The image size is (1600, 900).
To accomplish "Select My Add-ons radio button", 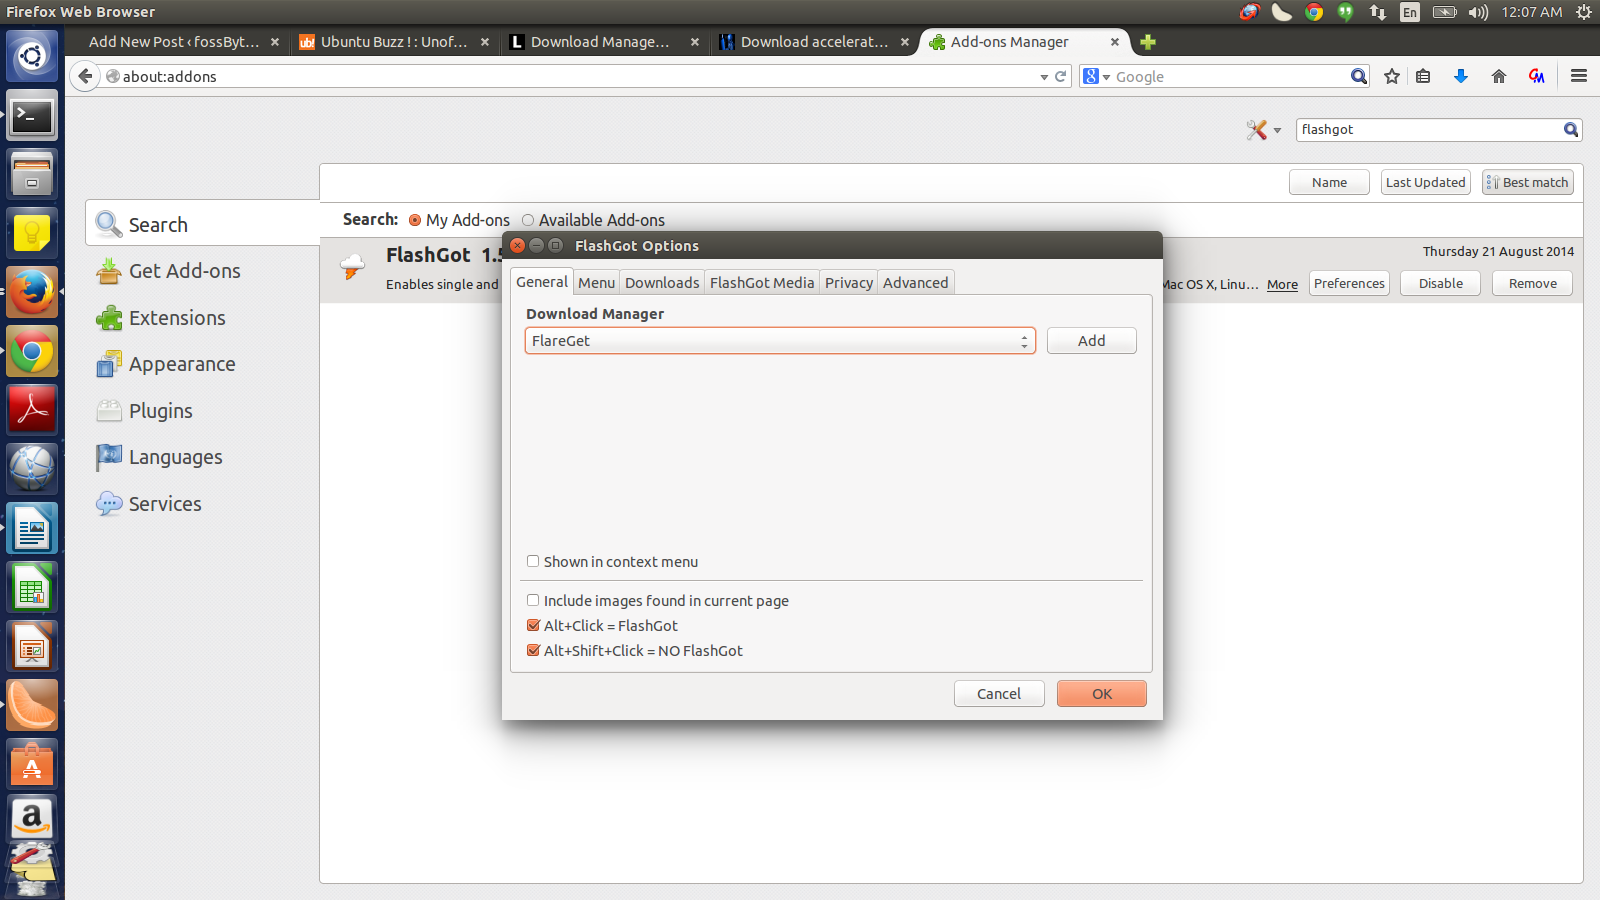I will [415, 220].
